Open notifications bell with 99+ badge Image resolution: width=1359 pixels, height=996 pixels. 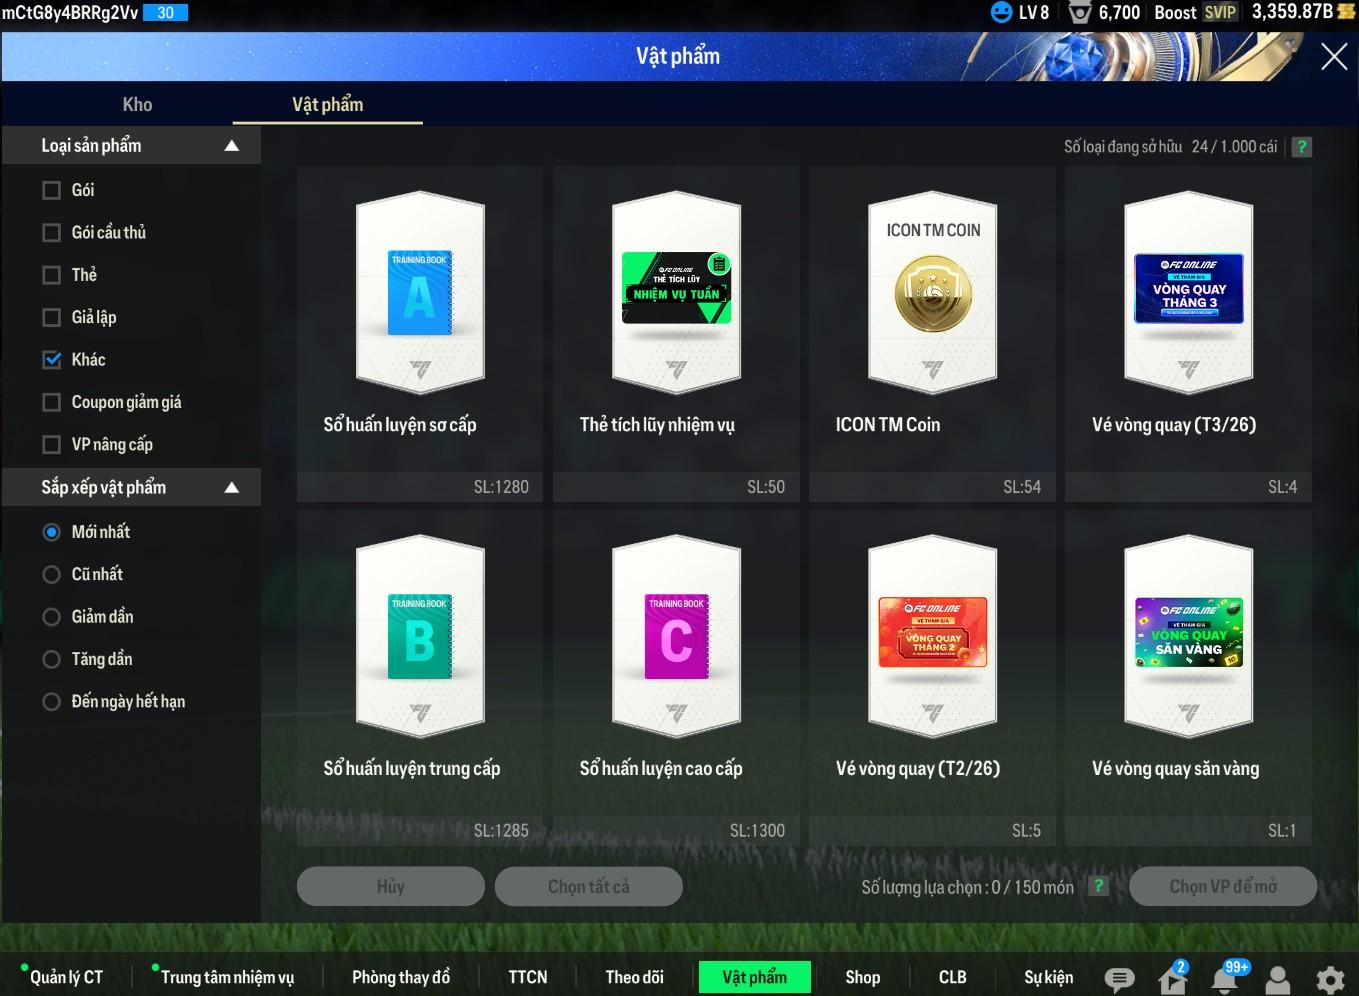[x=1225, y=979]
